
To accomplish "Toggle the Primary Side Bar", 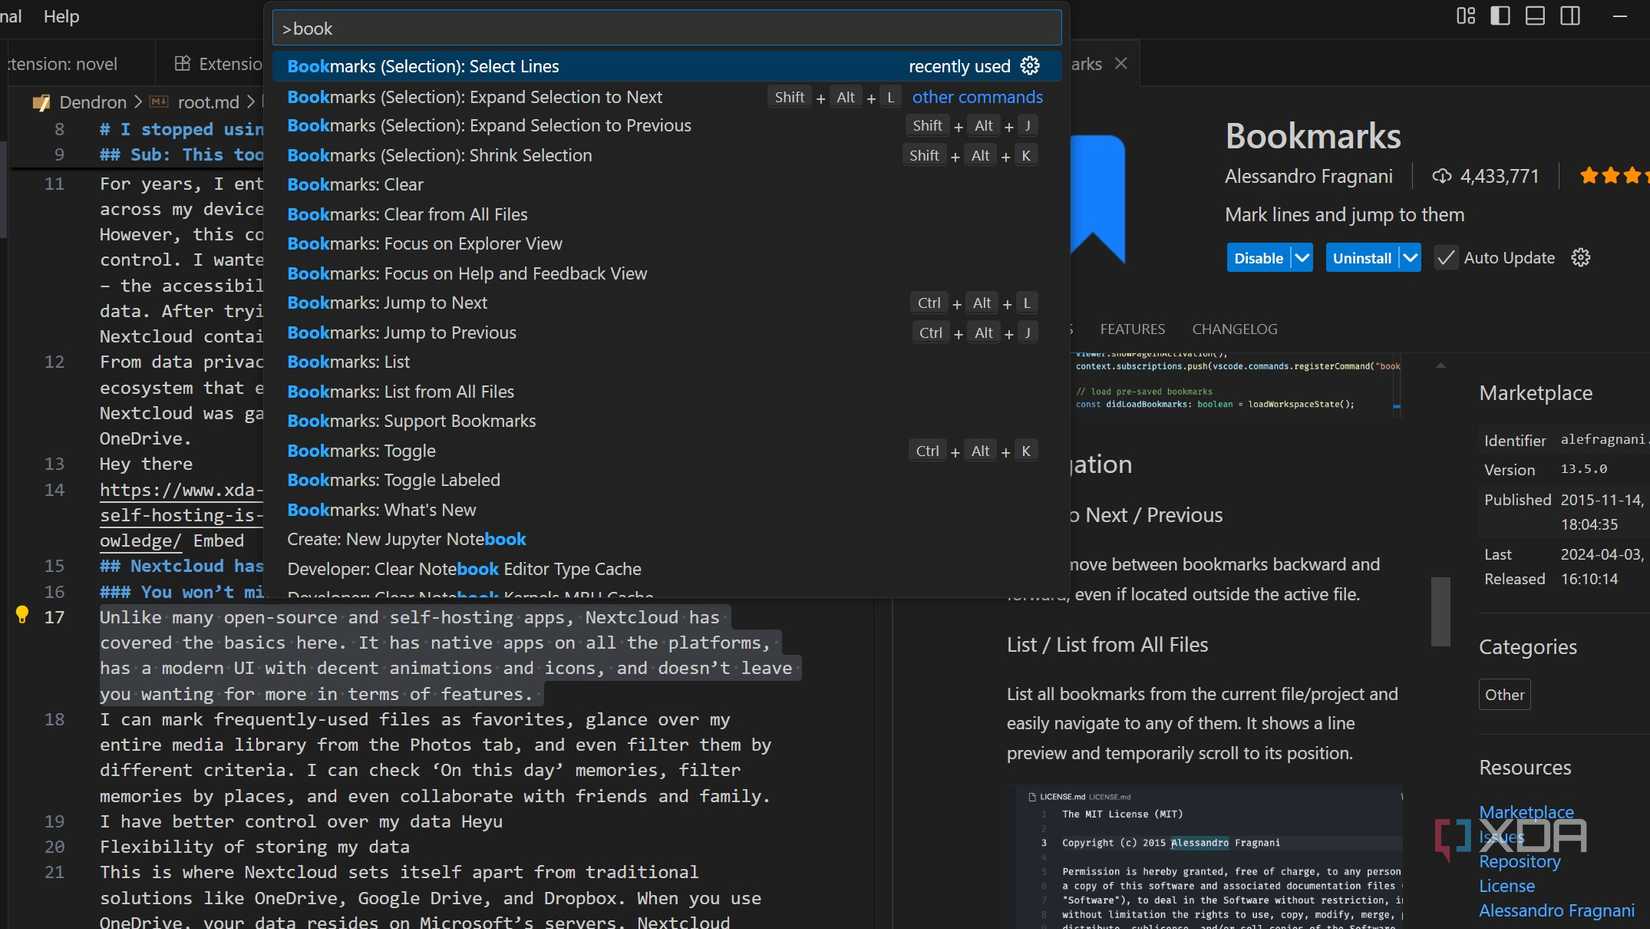I will click(1500, 16).
